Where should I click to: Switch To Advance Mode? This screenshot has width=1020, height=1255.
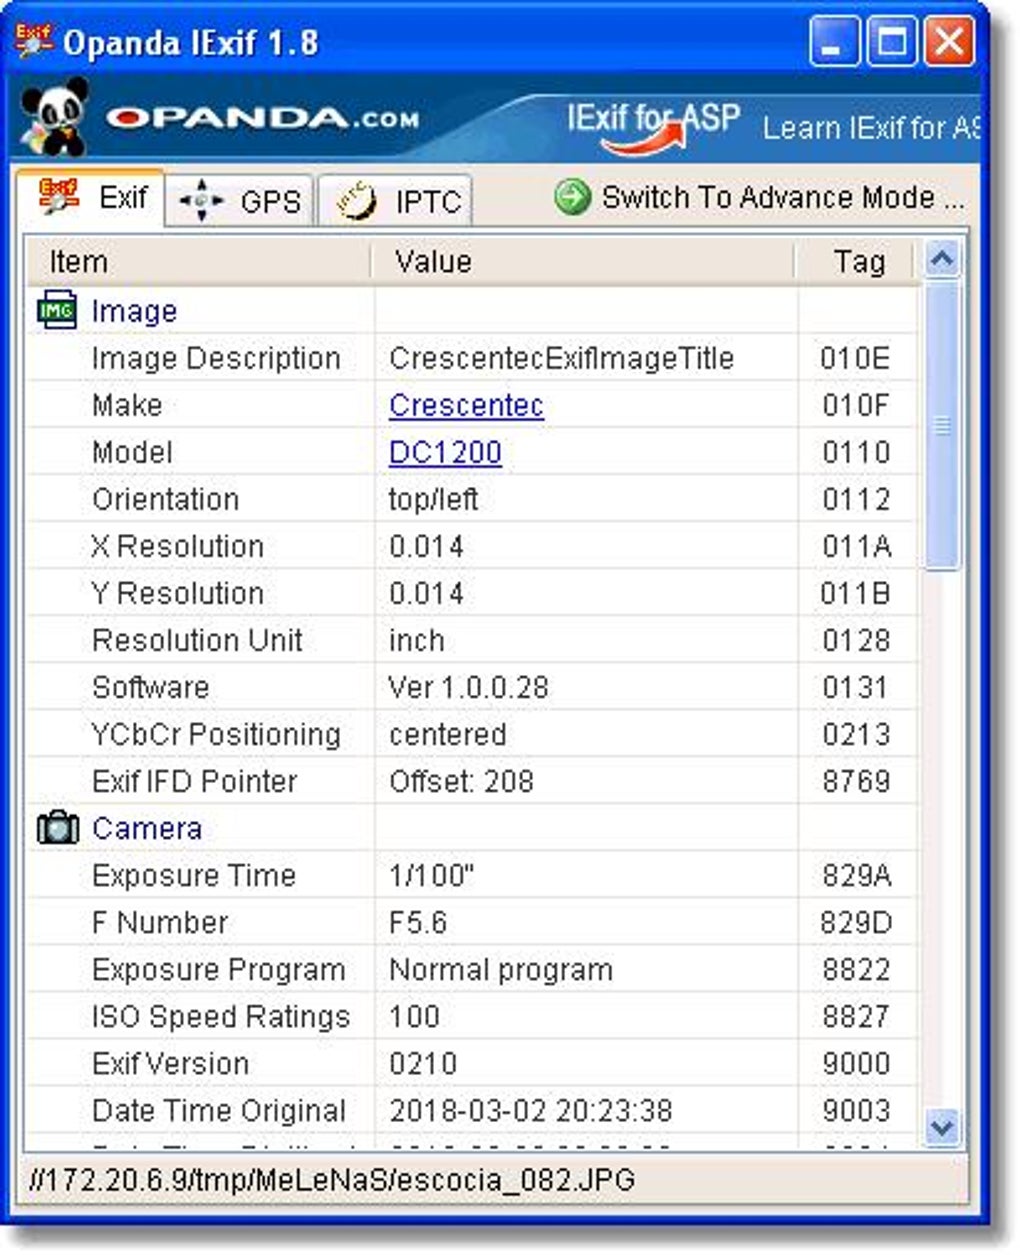coord(759,197)
